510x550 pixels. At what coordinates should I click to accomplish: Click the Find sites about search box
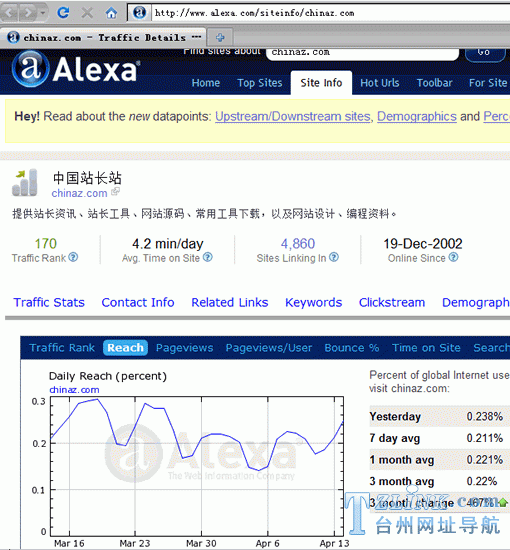point(362,53)
